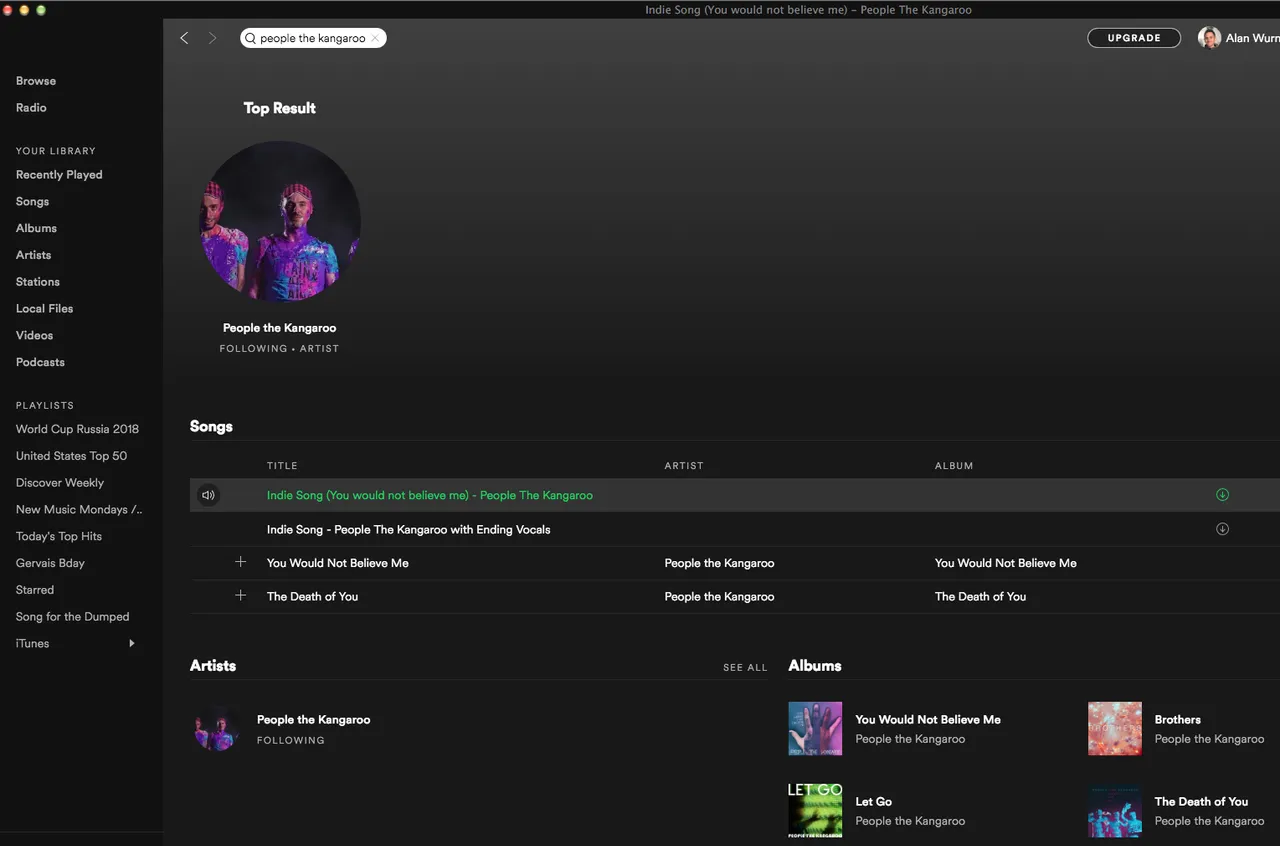Add The Death of You with plus icon
The width and height of the screenshot is (1280, 846).
240,596
